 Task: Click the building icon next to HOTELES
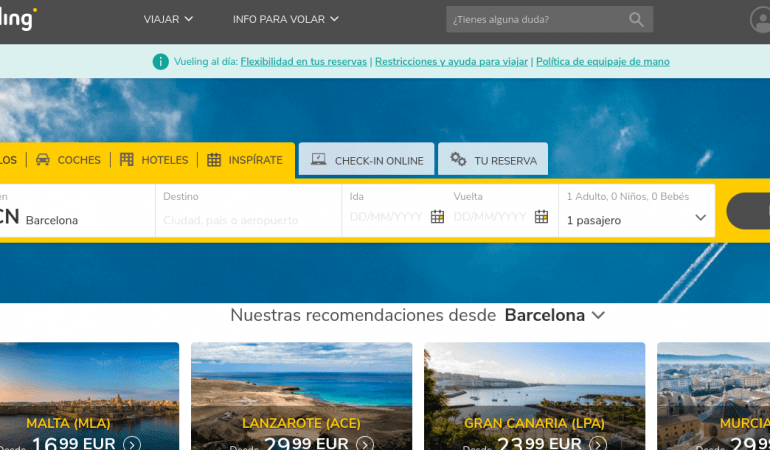coord(127,160)
